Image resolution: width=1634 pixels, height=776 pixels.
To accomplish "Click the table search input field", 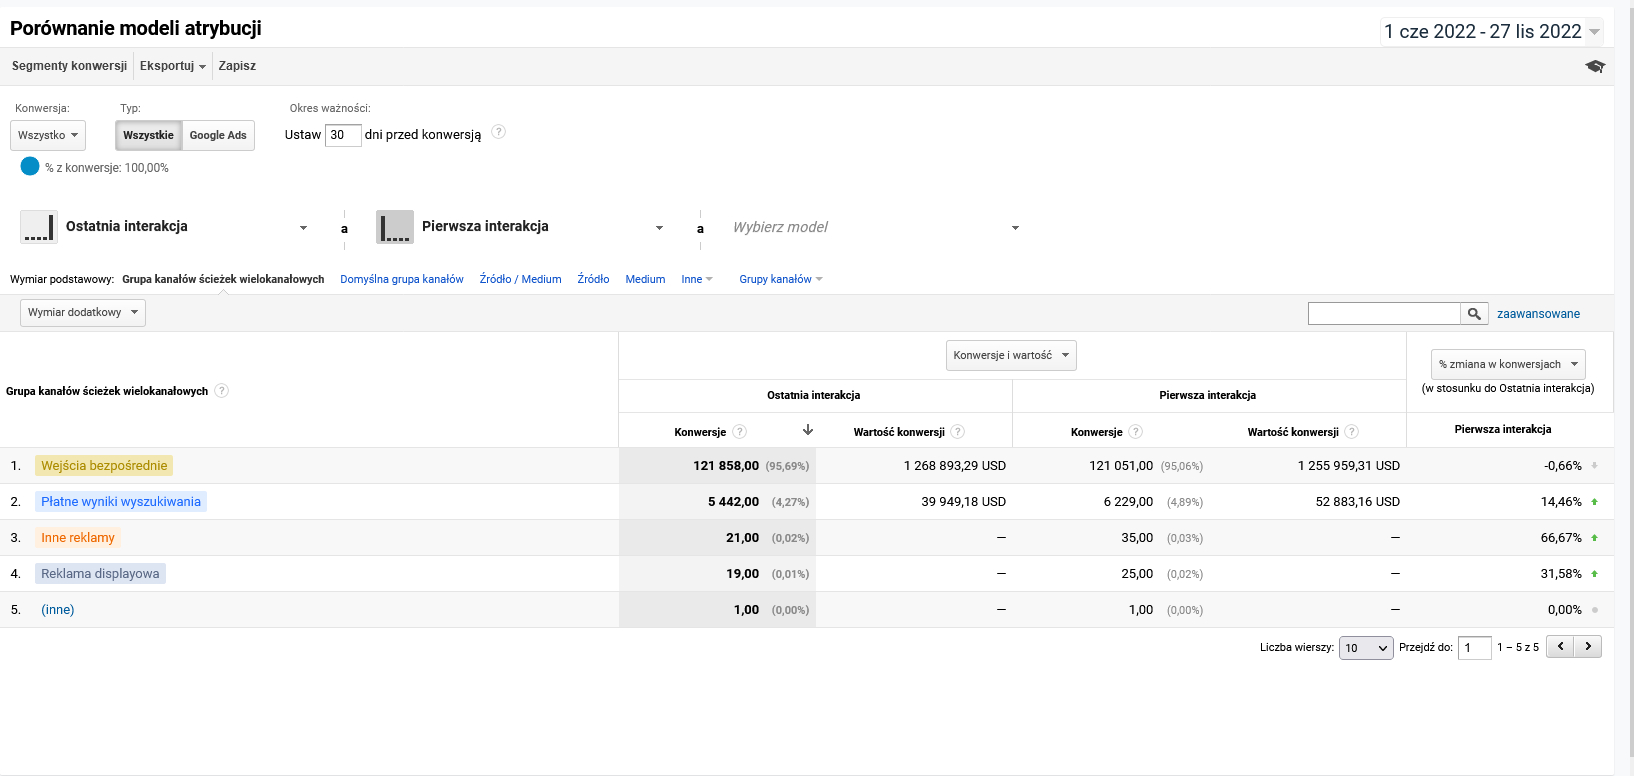I will click(x=1384, y=314).
